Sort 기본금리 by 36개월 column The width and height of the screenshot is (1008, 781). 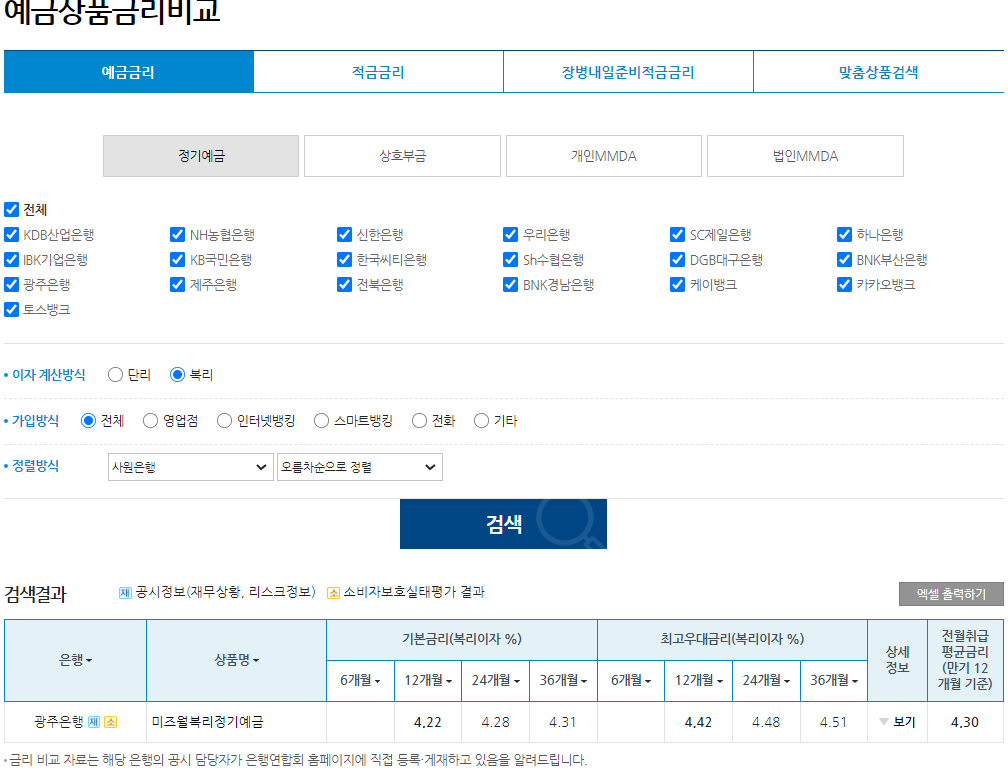(563, 680)
